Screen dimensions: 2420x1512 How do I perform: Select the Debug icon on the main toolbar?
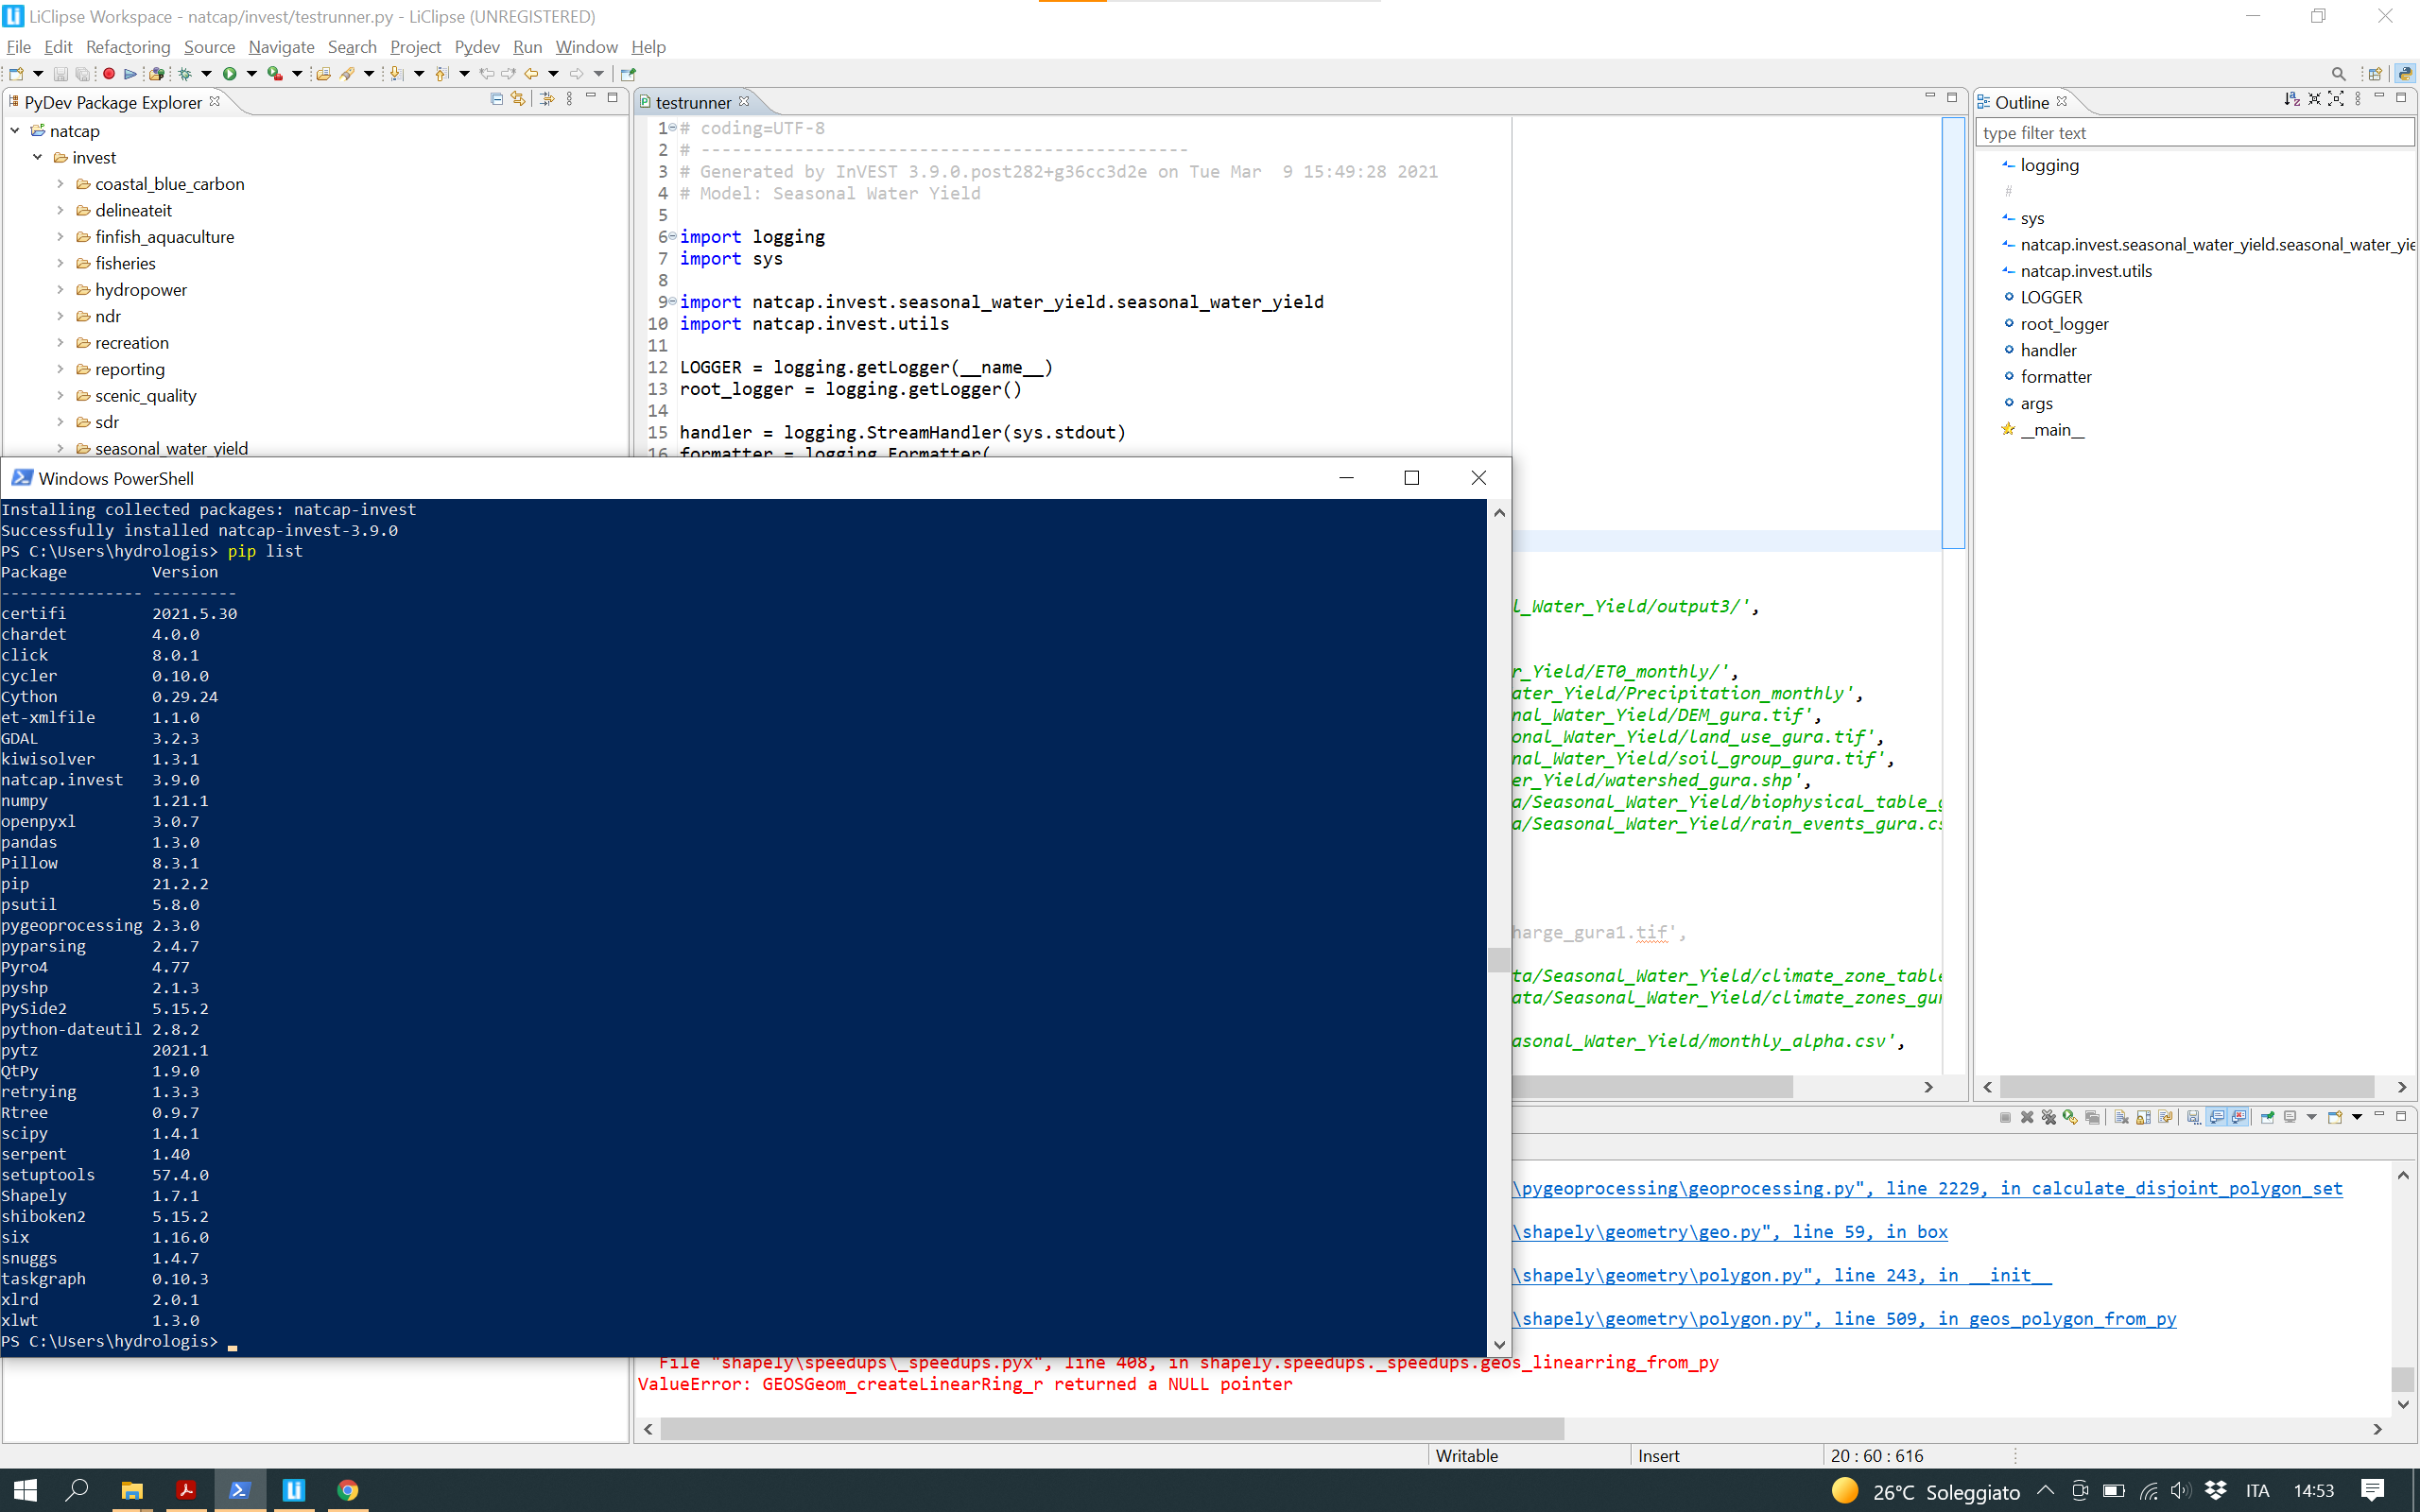(185, 75)
